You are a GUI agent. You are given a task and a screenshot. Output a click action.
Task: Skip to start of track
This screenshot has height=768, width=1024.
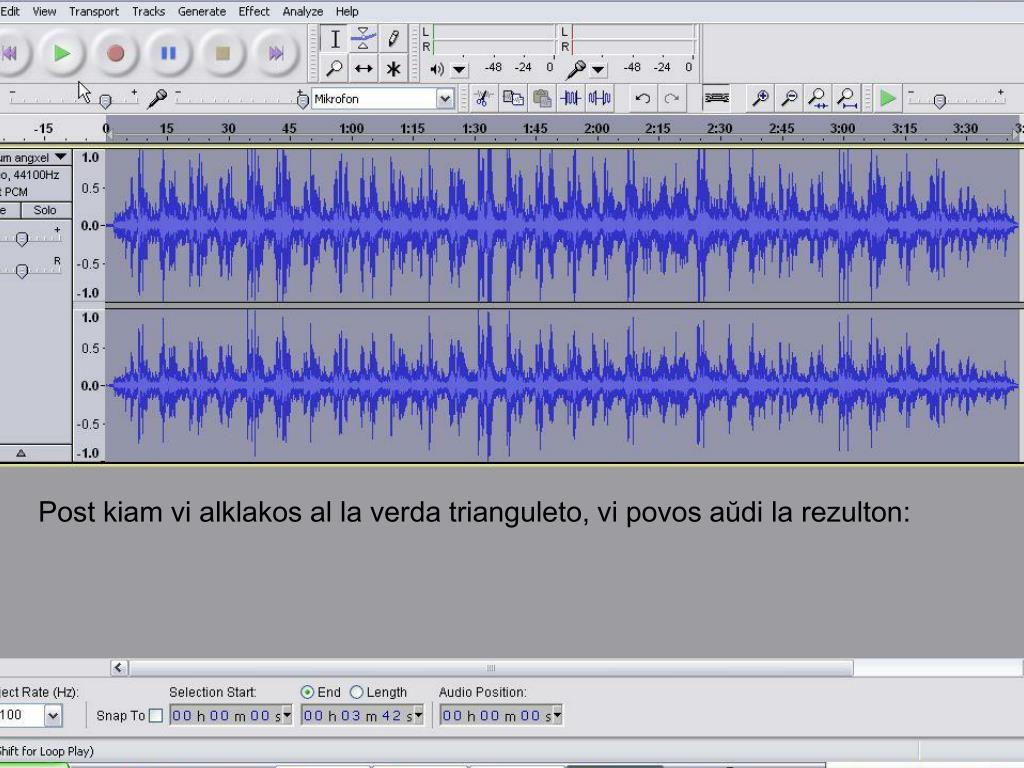[10, 53]
